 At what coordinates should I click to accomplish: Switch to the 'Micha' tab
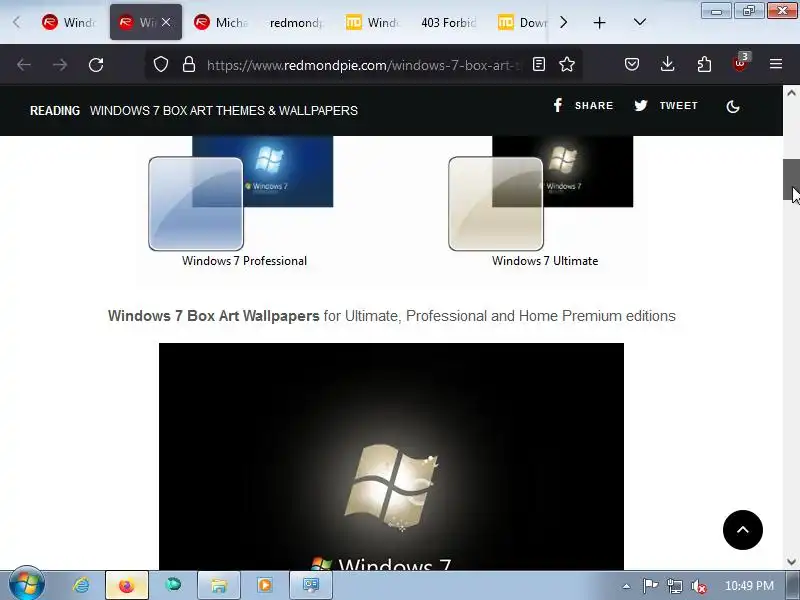tap(220, 22)
